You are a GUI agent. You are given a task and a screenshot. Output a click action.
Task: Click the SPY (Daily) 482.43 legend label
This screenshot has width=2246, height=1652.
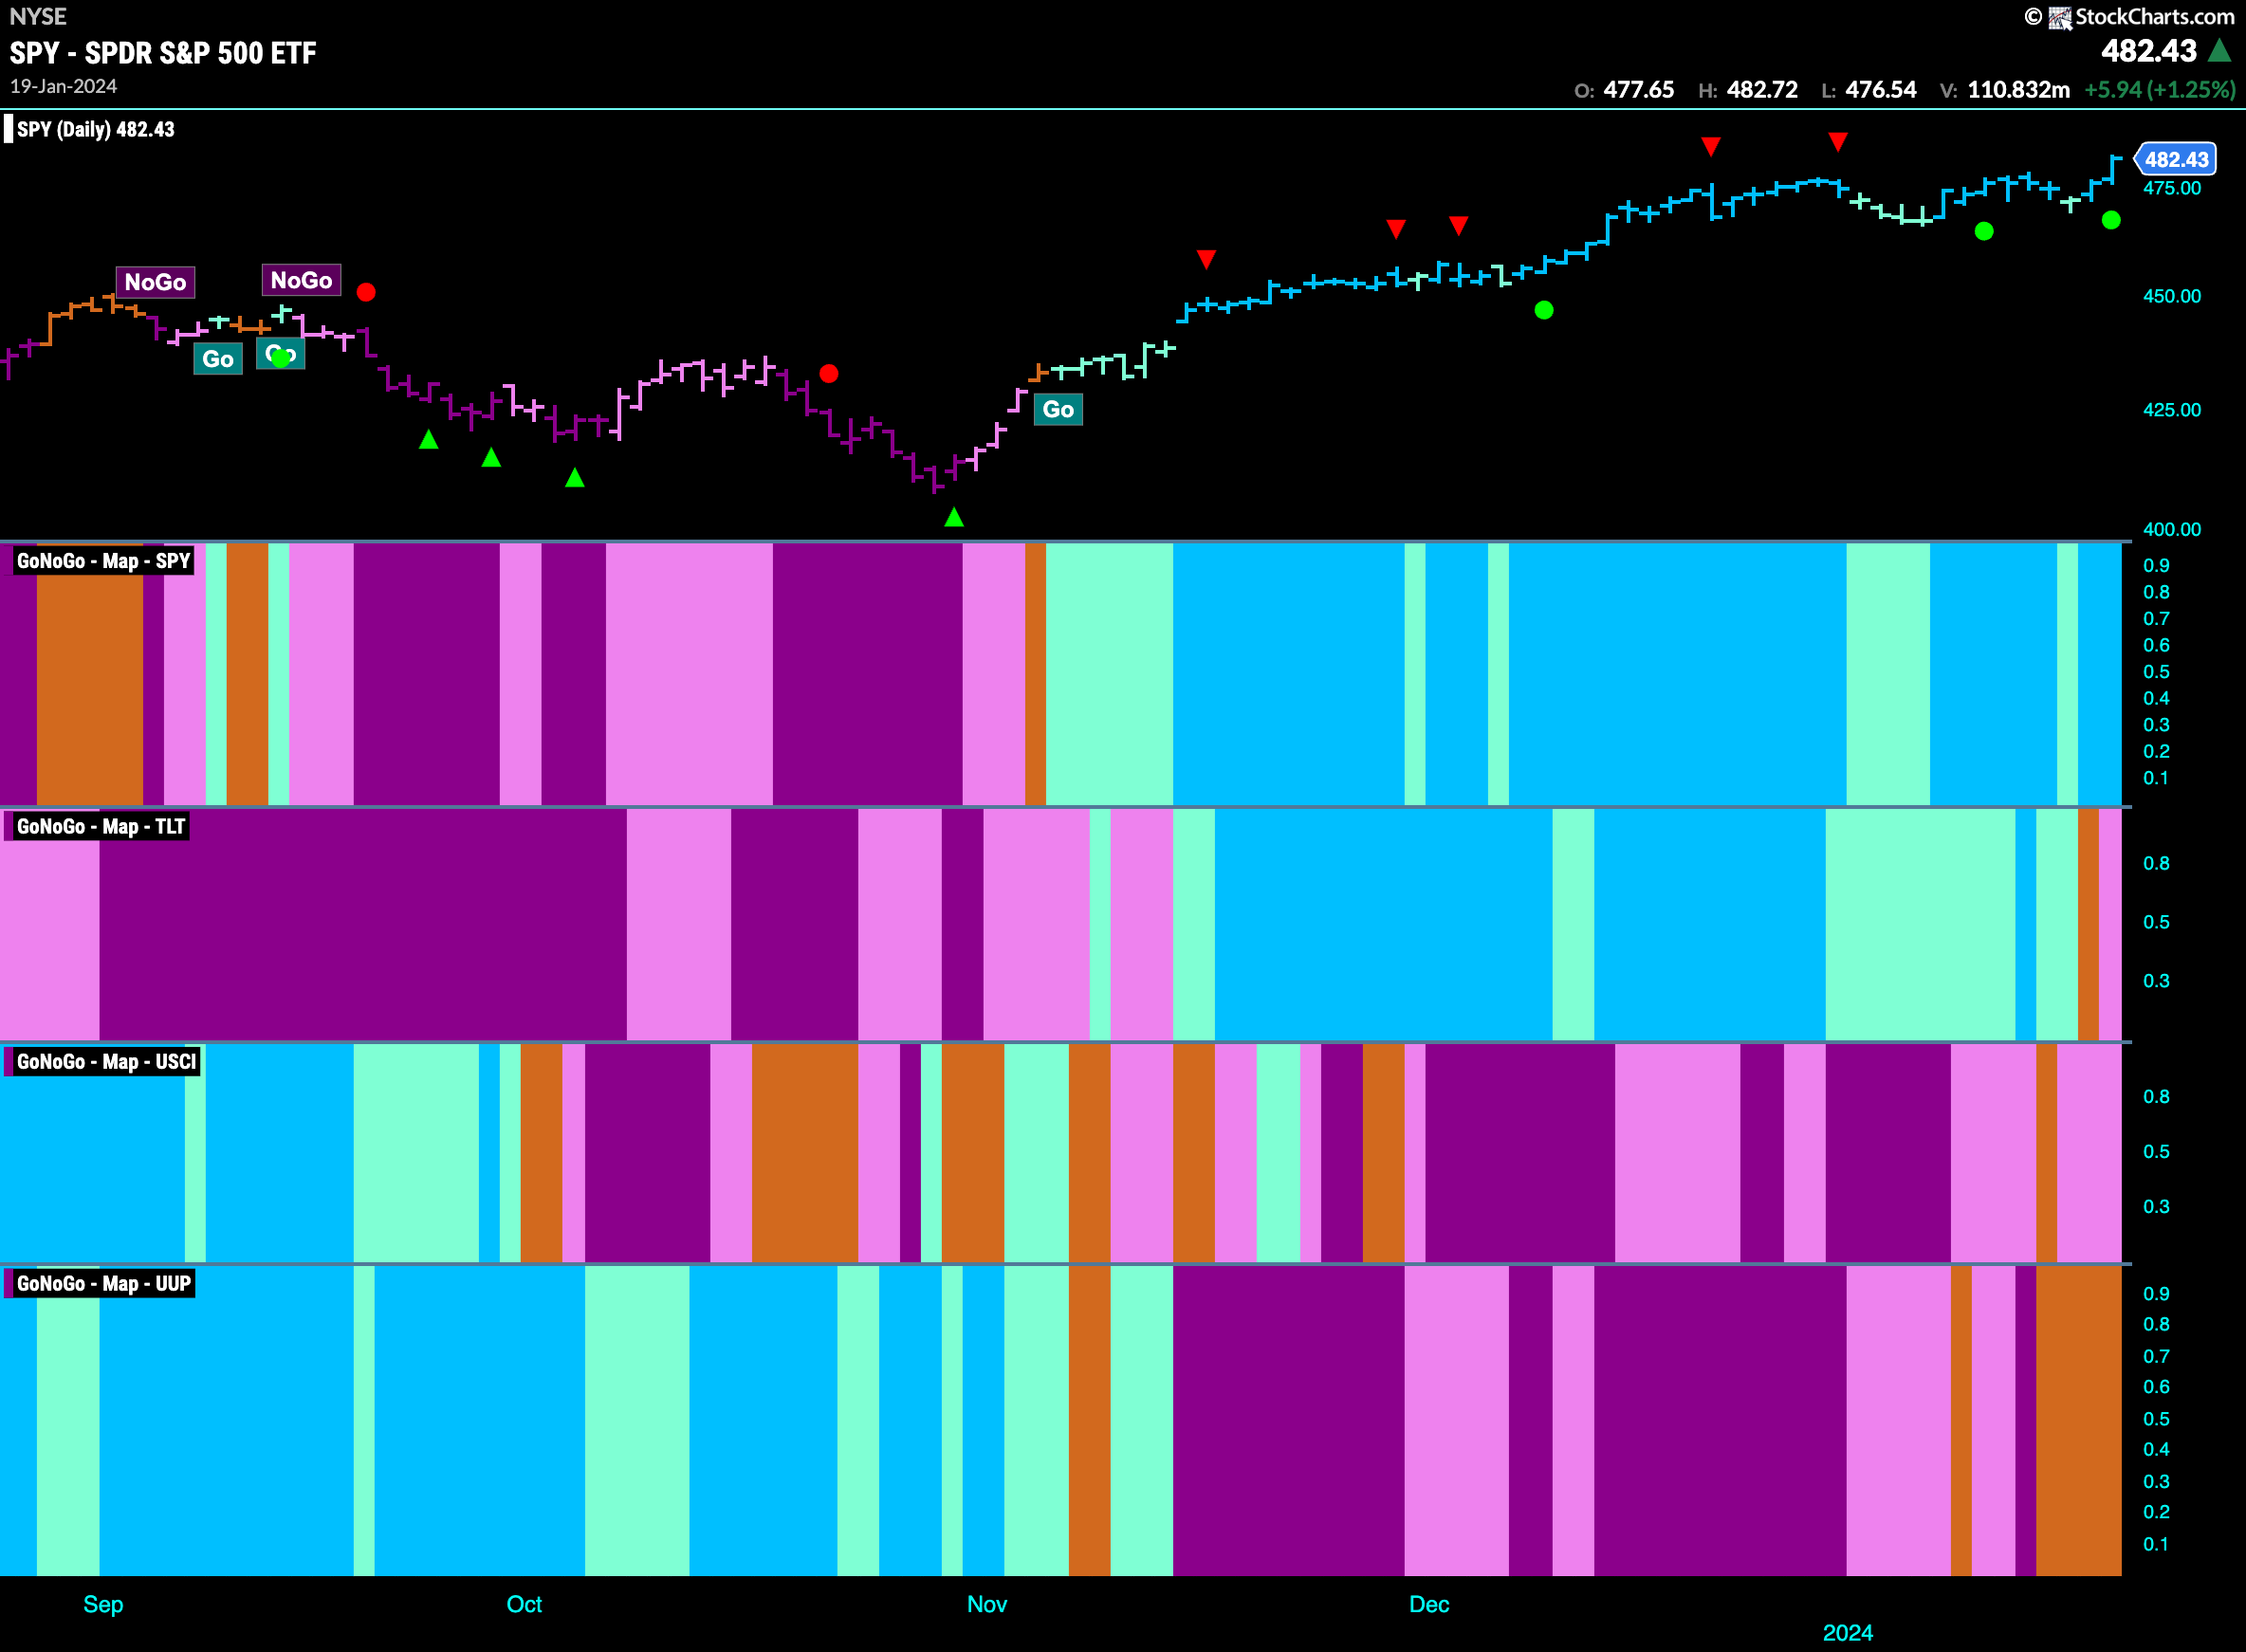pyautogui.click(x=96, y=129)
